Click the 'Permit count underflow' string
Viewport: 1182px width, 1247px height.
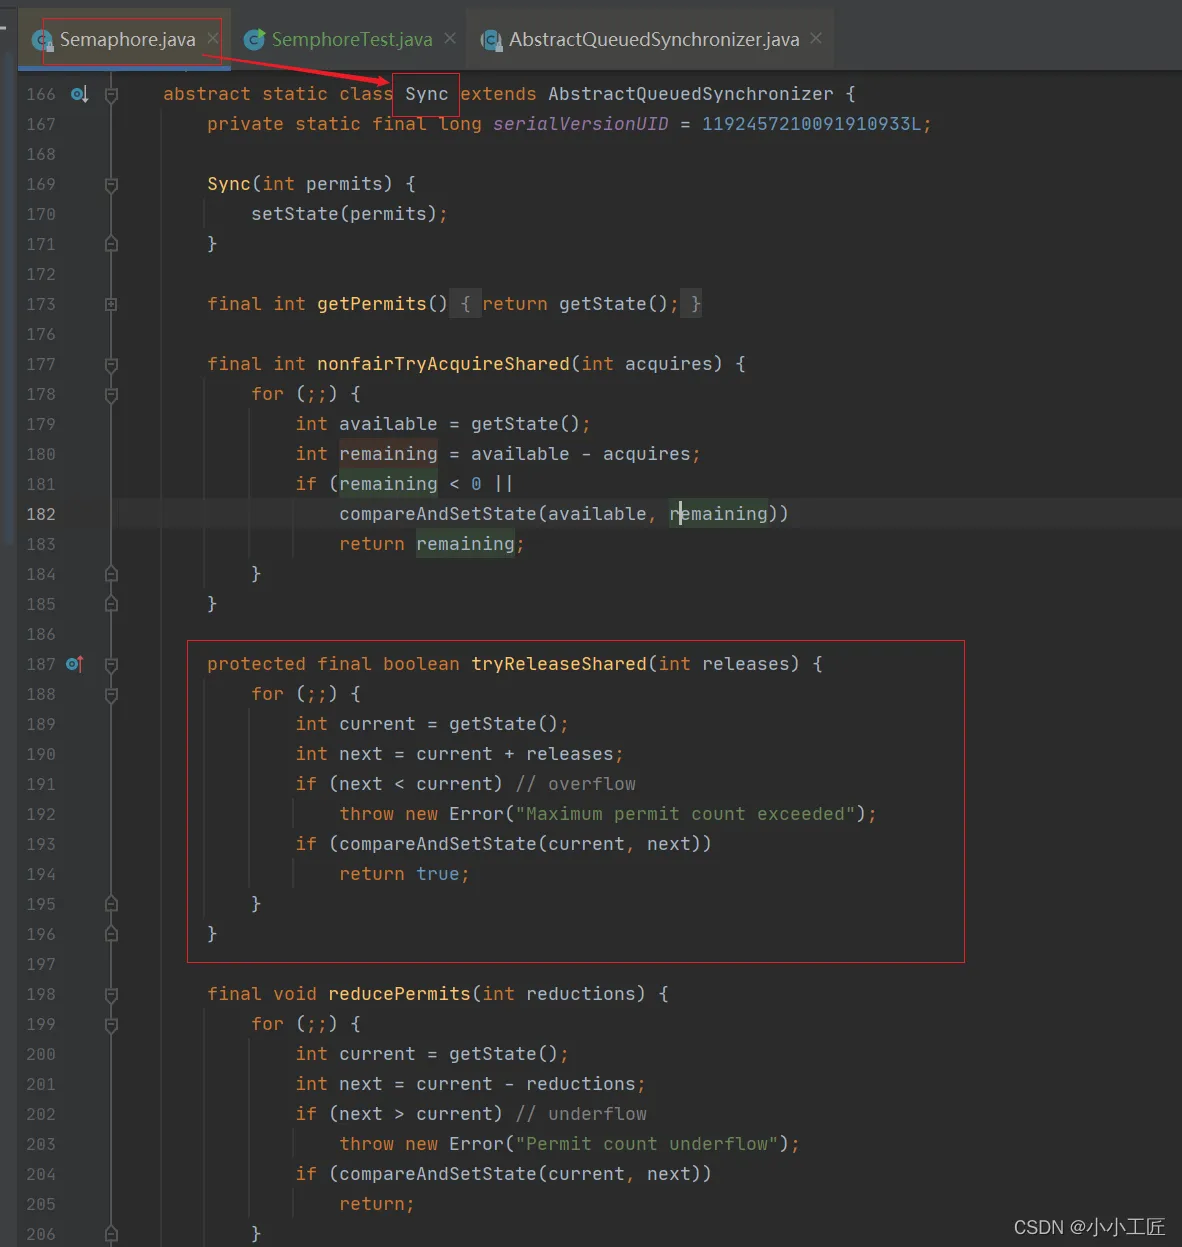(x=647, y=1144)
